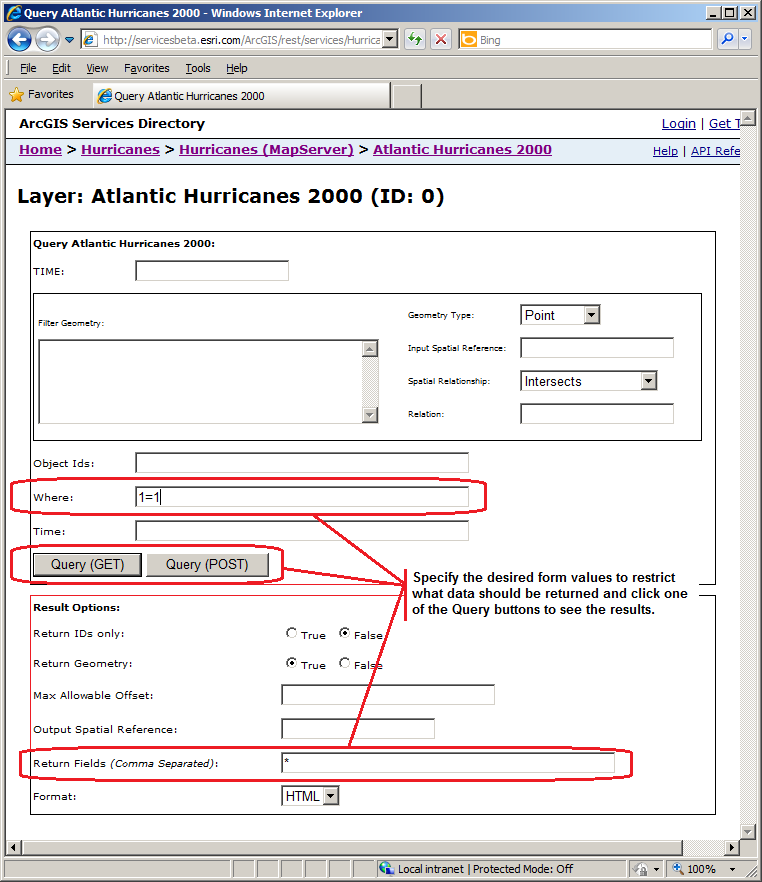Click the browser Back arrow button

[20, 39]
